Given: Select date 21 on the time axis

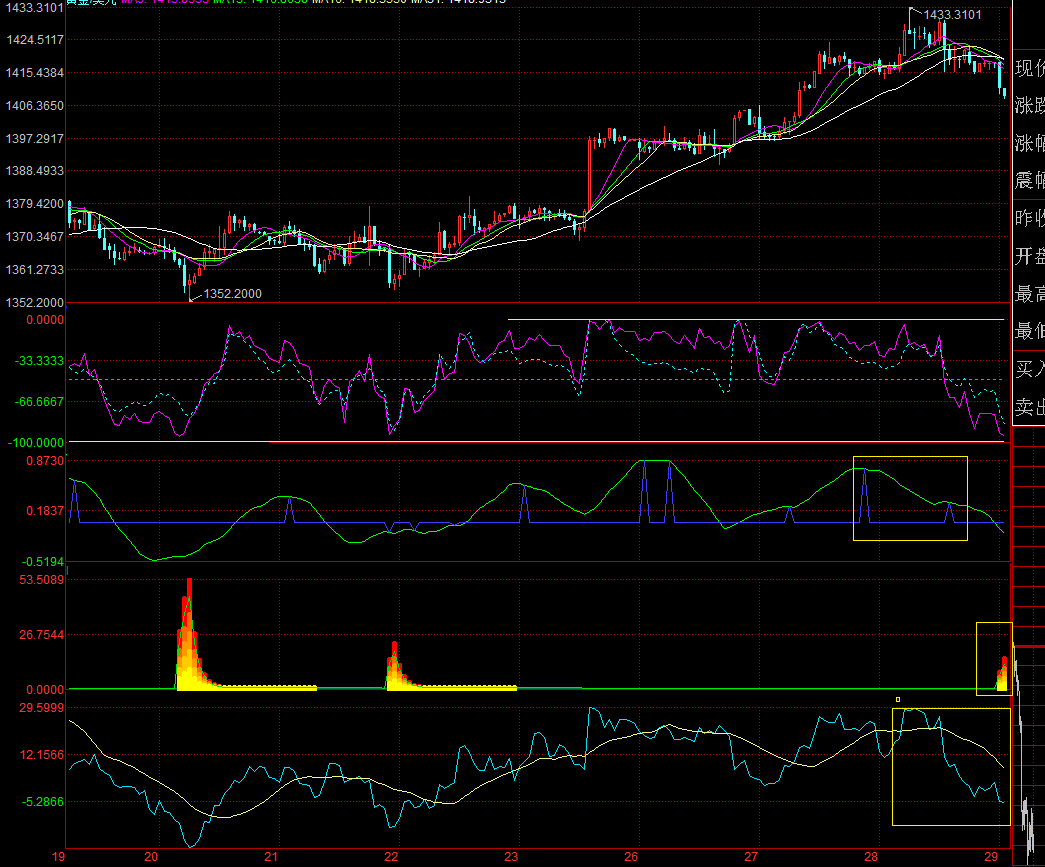Looking at the screenshot, I should (271, 857).
